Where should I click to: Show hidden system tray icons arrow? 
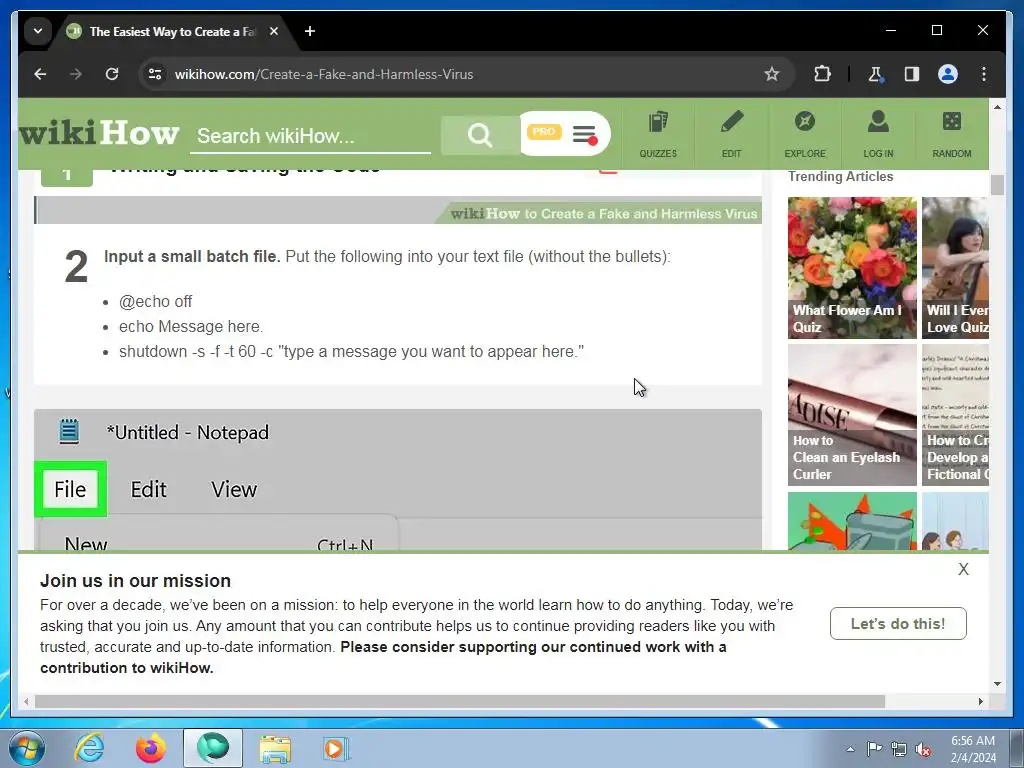coord(850,749)
